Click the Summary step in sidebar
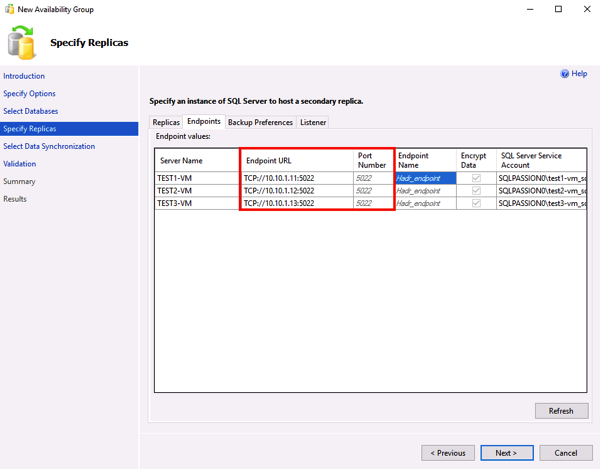The height and width of the screenshot is (469, 600). (19, 182)
